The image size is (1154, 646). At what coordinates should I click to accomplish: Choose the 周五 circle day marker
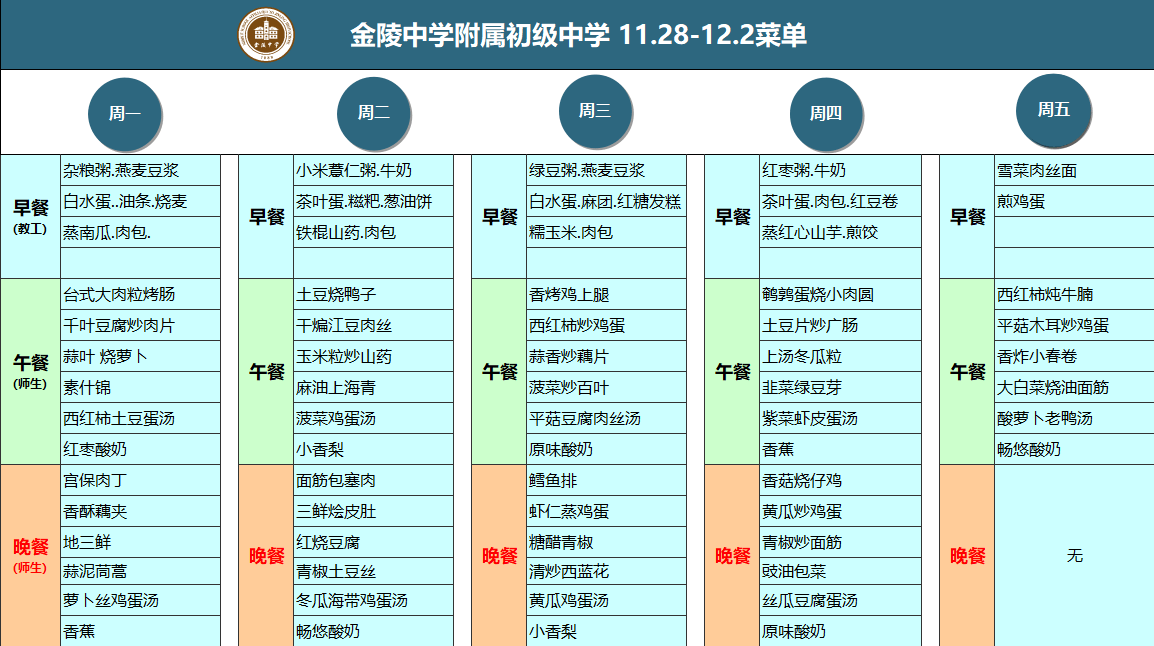click(1053, 110)
